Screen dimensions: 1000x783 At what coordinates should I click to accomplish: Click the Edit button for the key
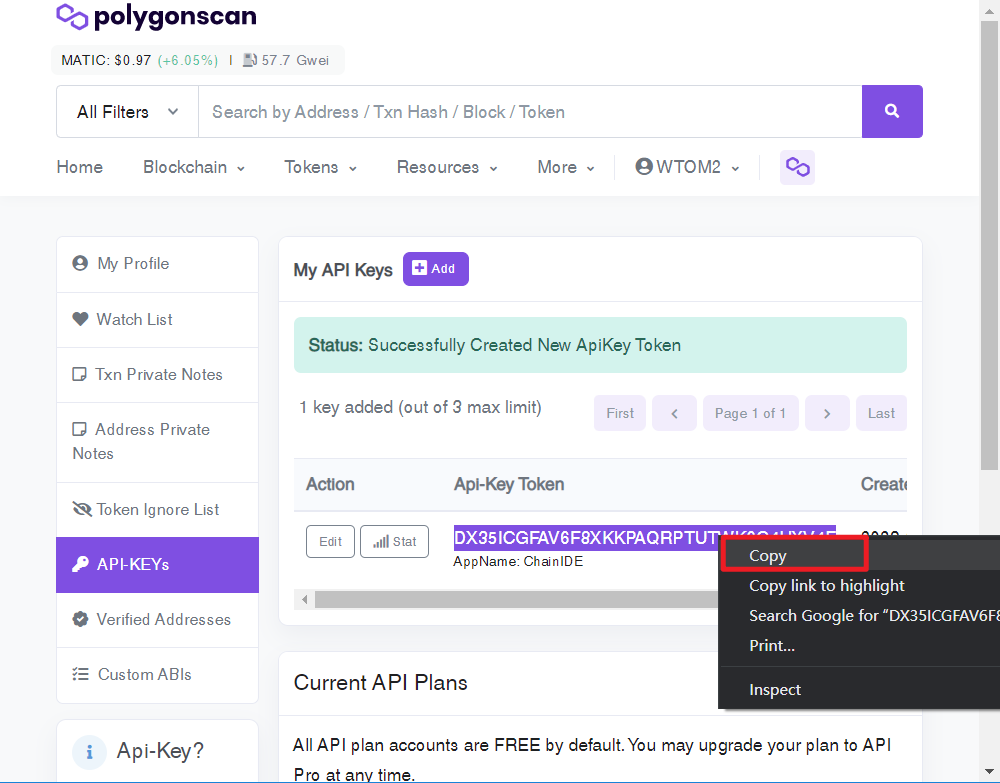point(330,541)
